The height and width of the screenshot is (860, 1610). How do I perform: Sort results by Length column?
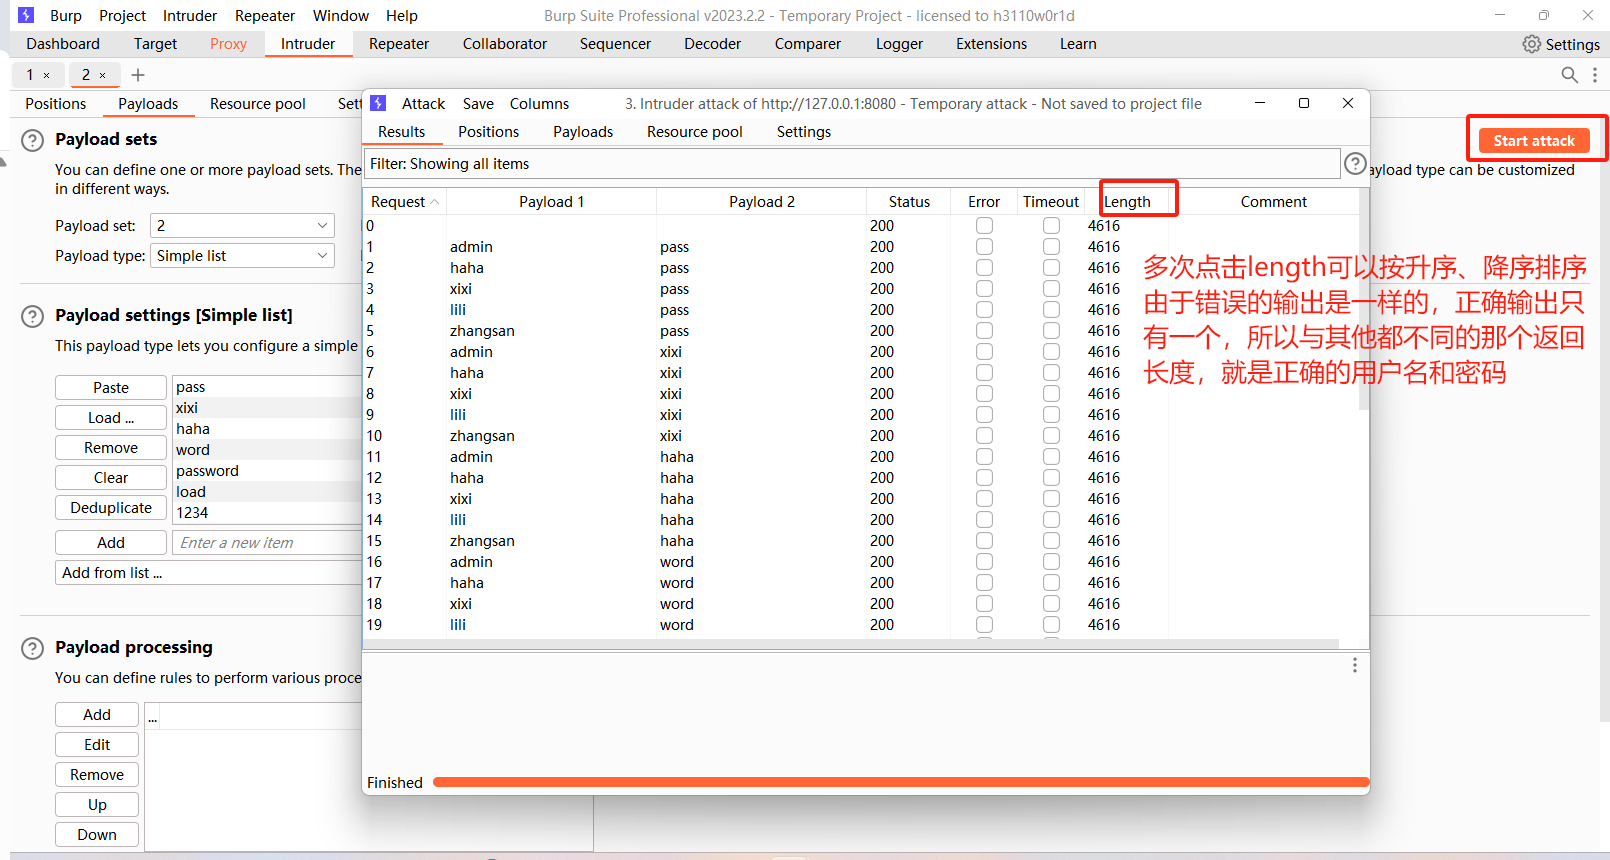pyautogui.click(x=1127, y=202)
